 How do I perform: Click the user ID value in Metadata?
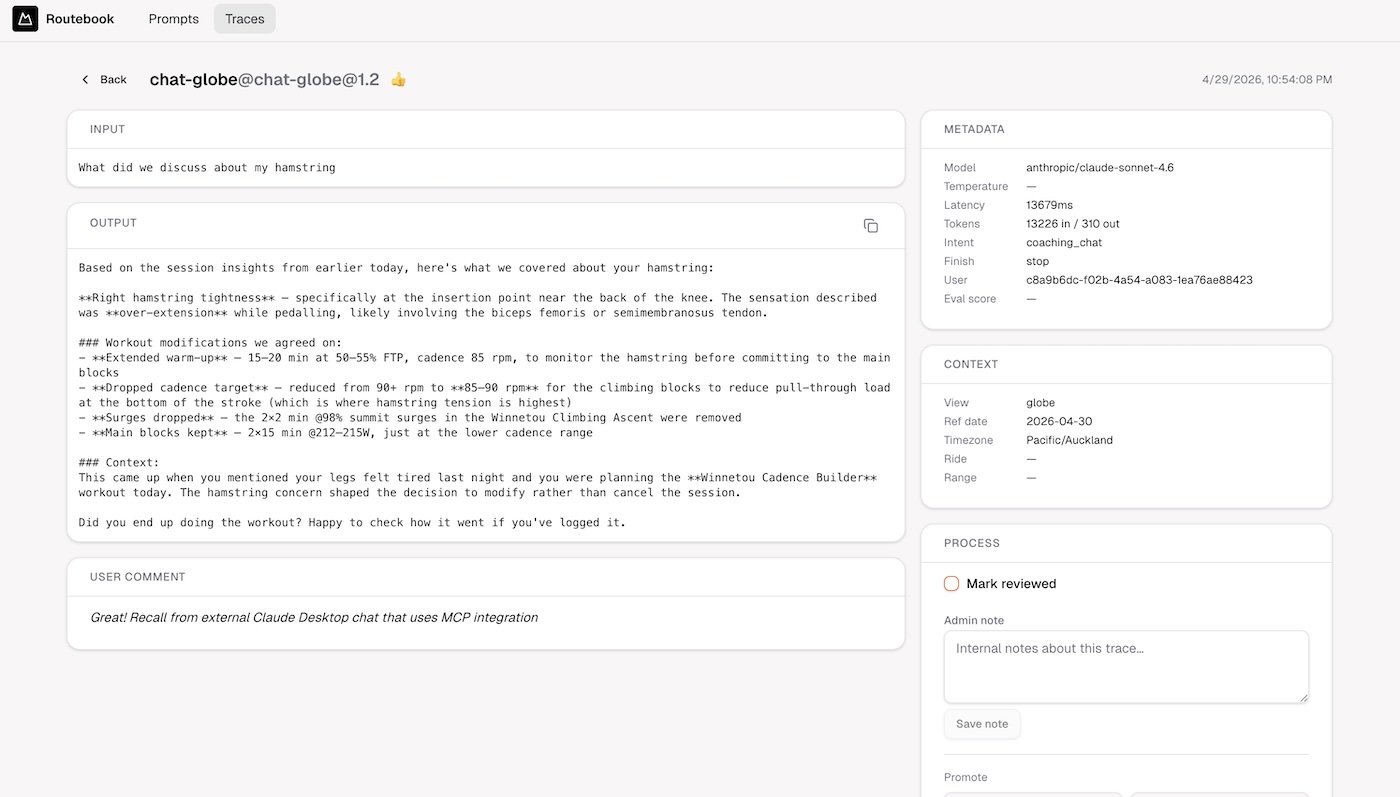1139,280
